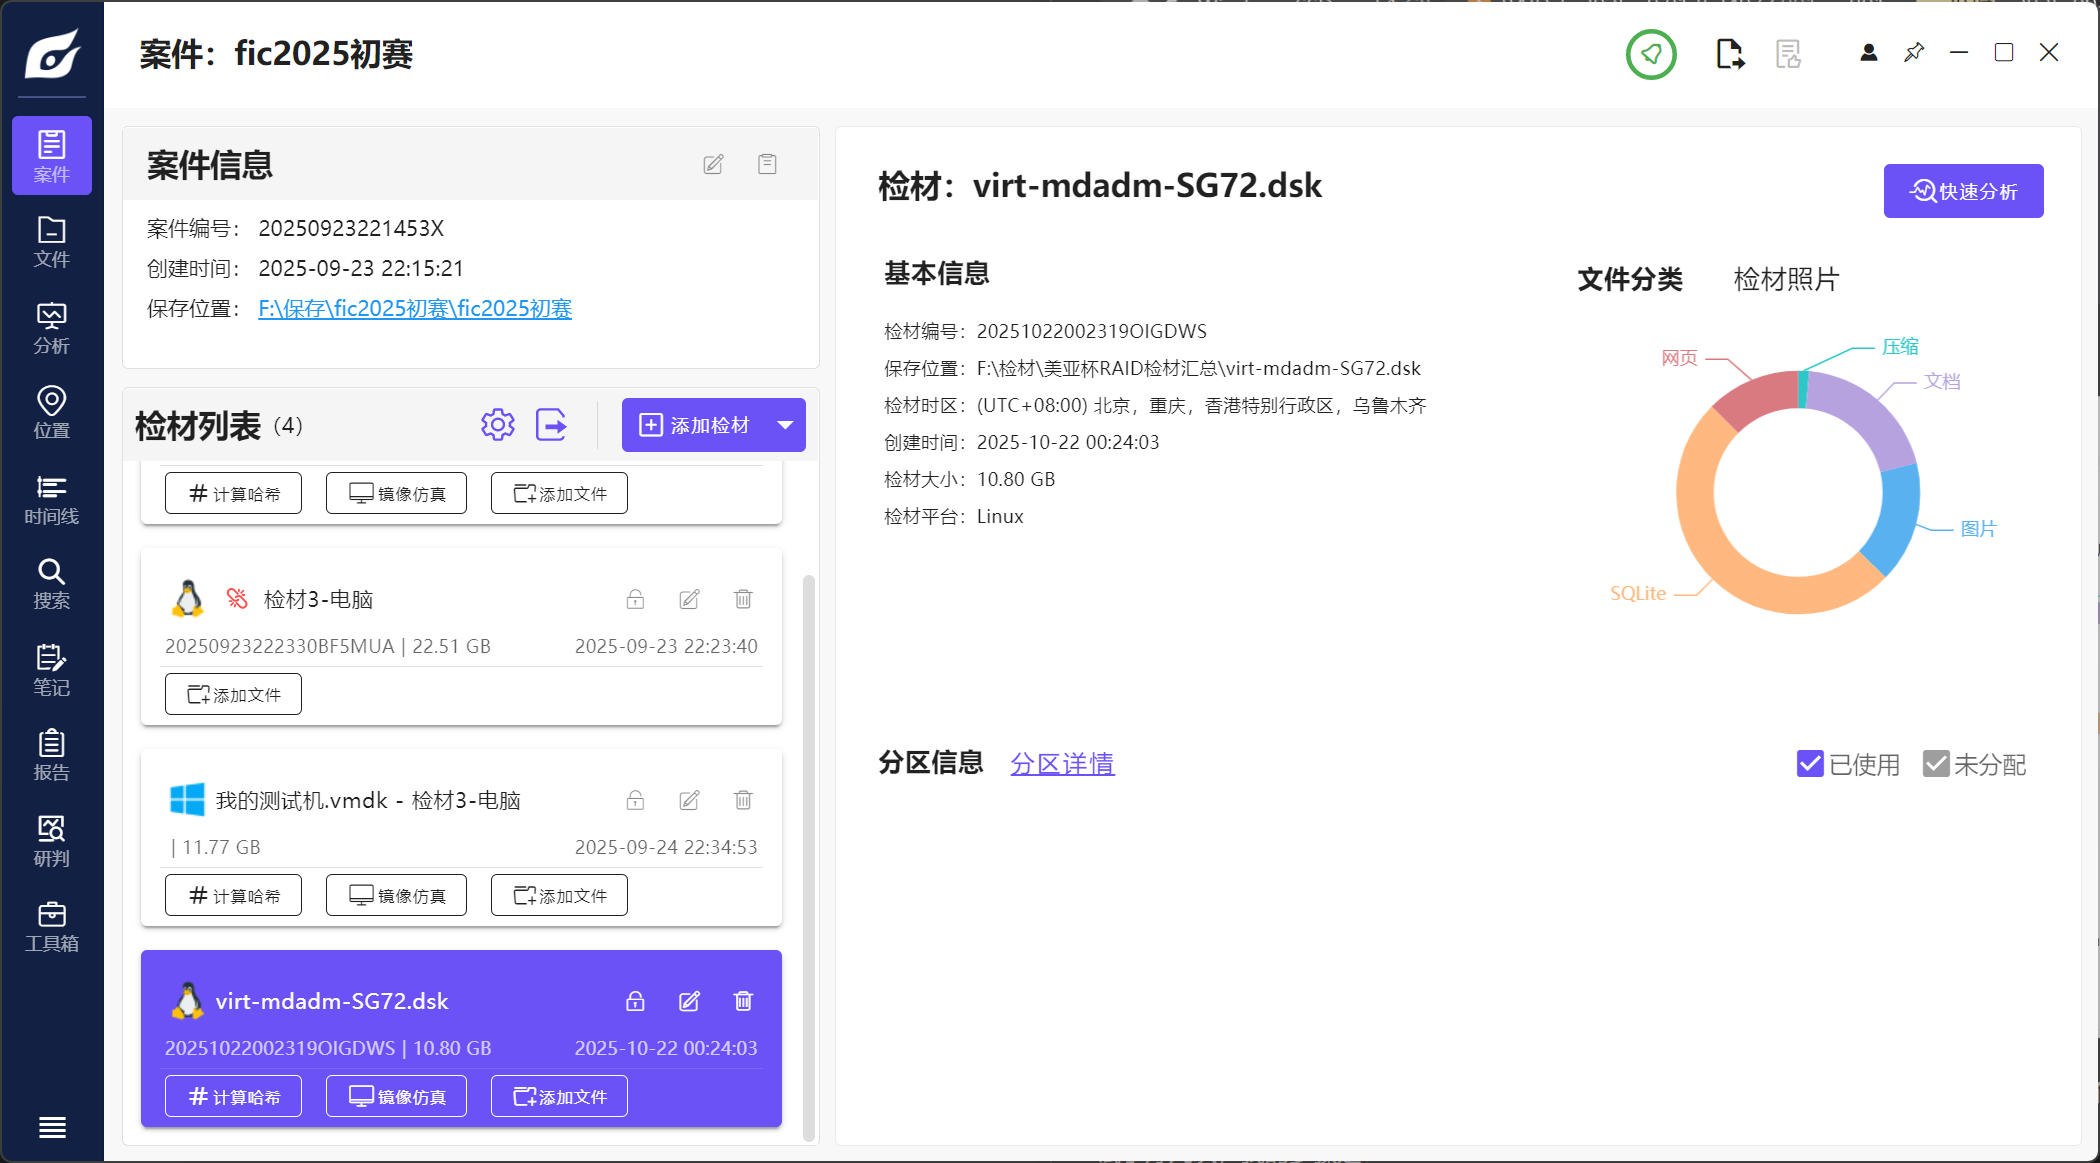Click edit pencil icon in 案件信息 header
The image size is (2100, 1163).
713,164
